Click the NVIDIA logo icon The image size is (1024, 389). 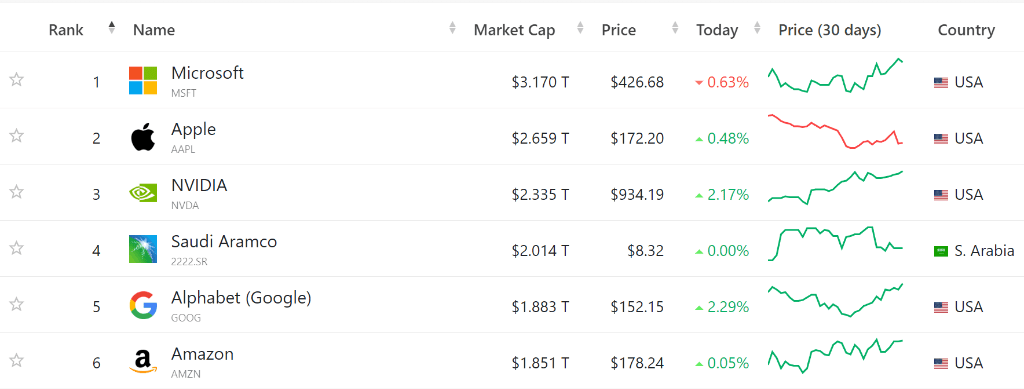tap(143, 193)
